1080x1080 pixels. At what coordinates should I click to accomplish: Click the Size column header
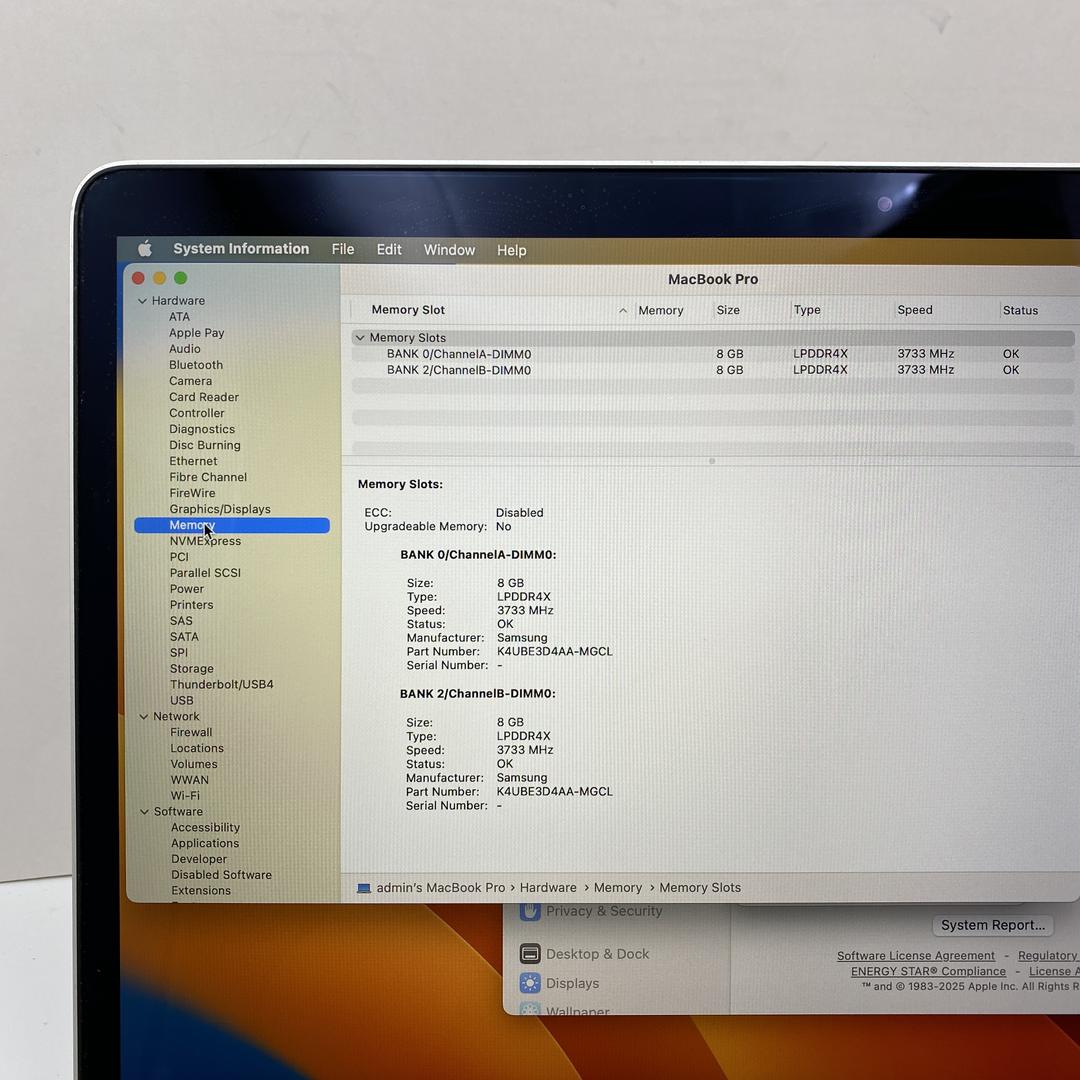[728, 311]
